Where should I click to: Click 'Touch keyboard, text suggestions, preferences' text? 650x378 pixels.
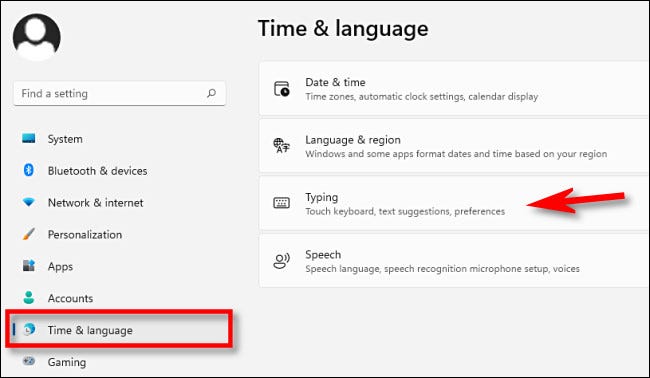click(405, 211)
